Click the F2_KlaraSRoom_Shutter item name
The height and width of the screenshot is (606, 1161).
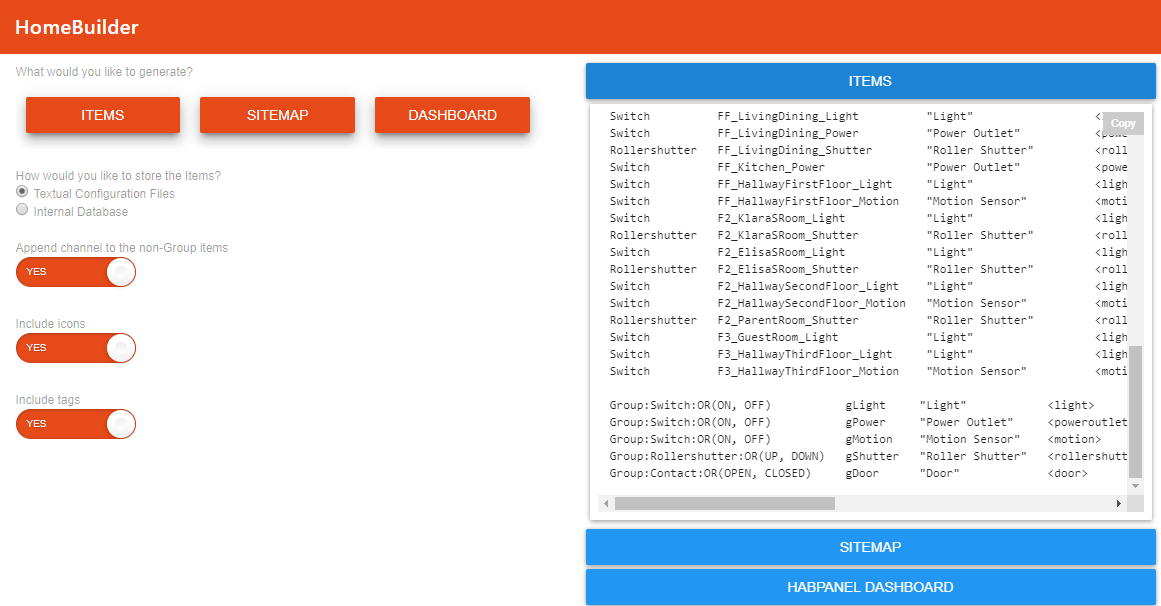pos(788,236)
